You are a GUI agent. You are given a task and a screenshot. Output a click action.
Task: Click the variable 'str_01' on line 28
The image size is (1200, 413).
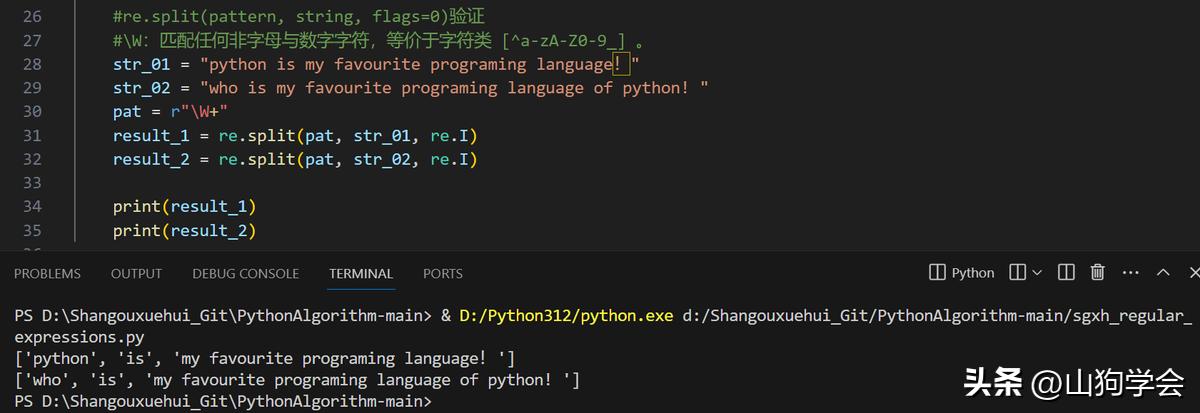click(x=144, y=64)
